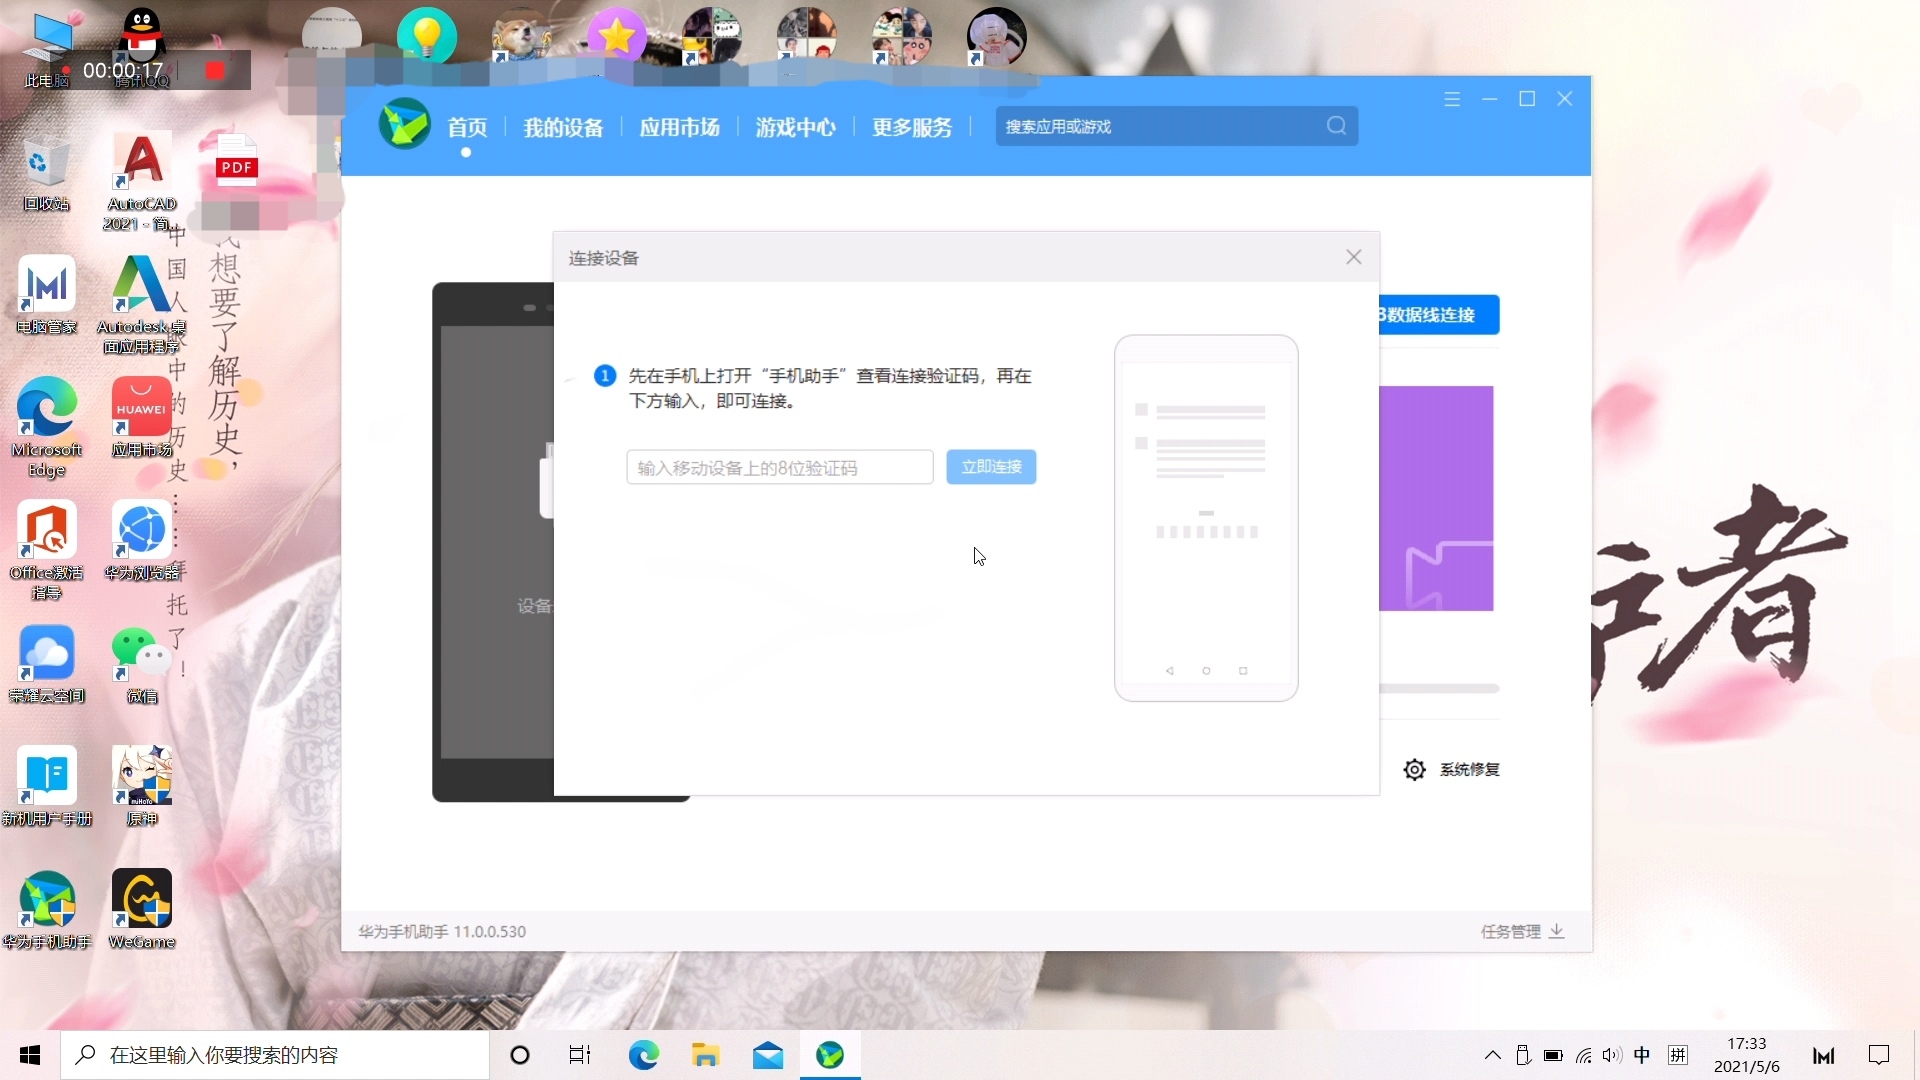Open Mail app from taskbar
The image size is (1920, 1080).
[768, 1055]
